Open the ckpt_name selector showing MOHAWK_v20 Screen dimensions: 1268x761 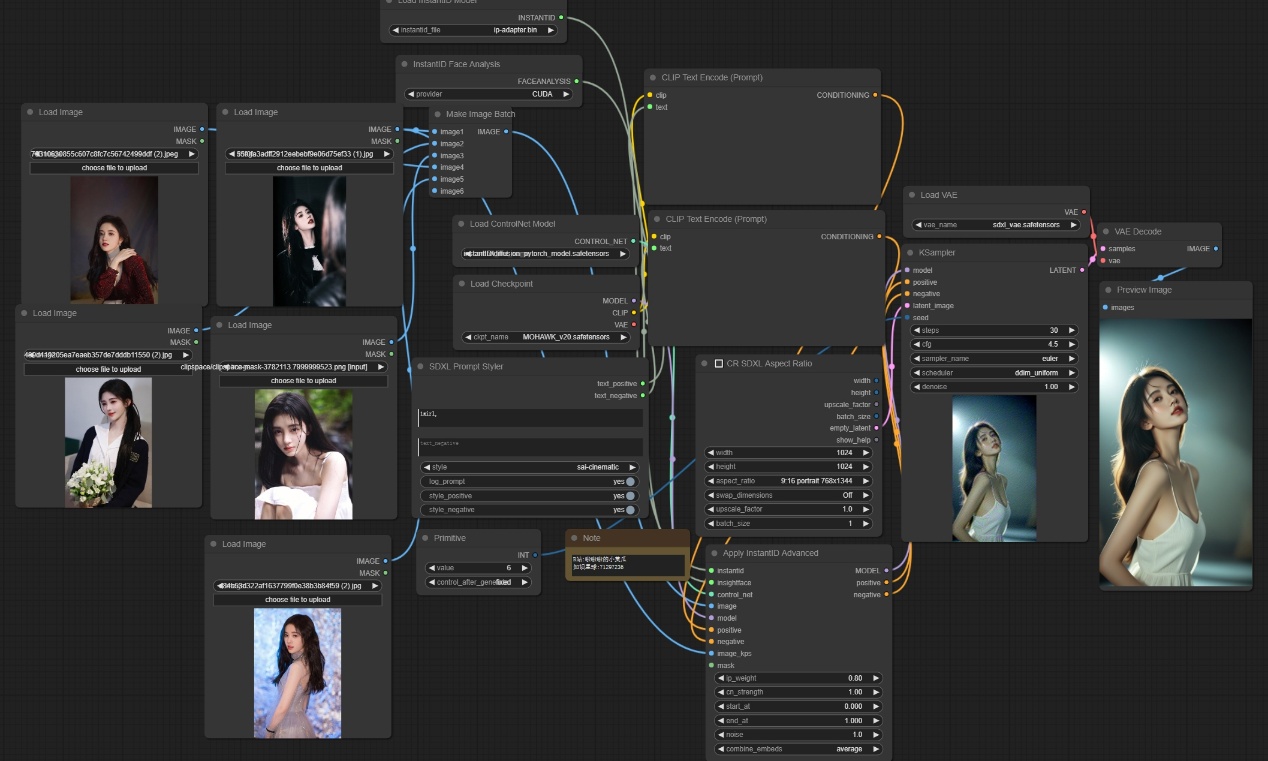coord(549,337)
